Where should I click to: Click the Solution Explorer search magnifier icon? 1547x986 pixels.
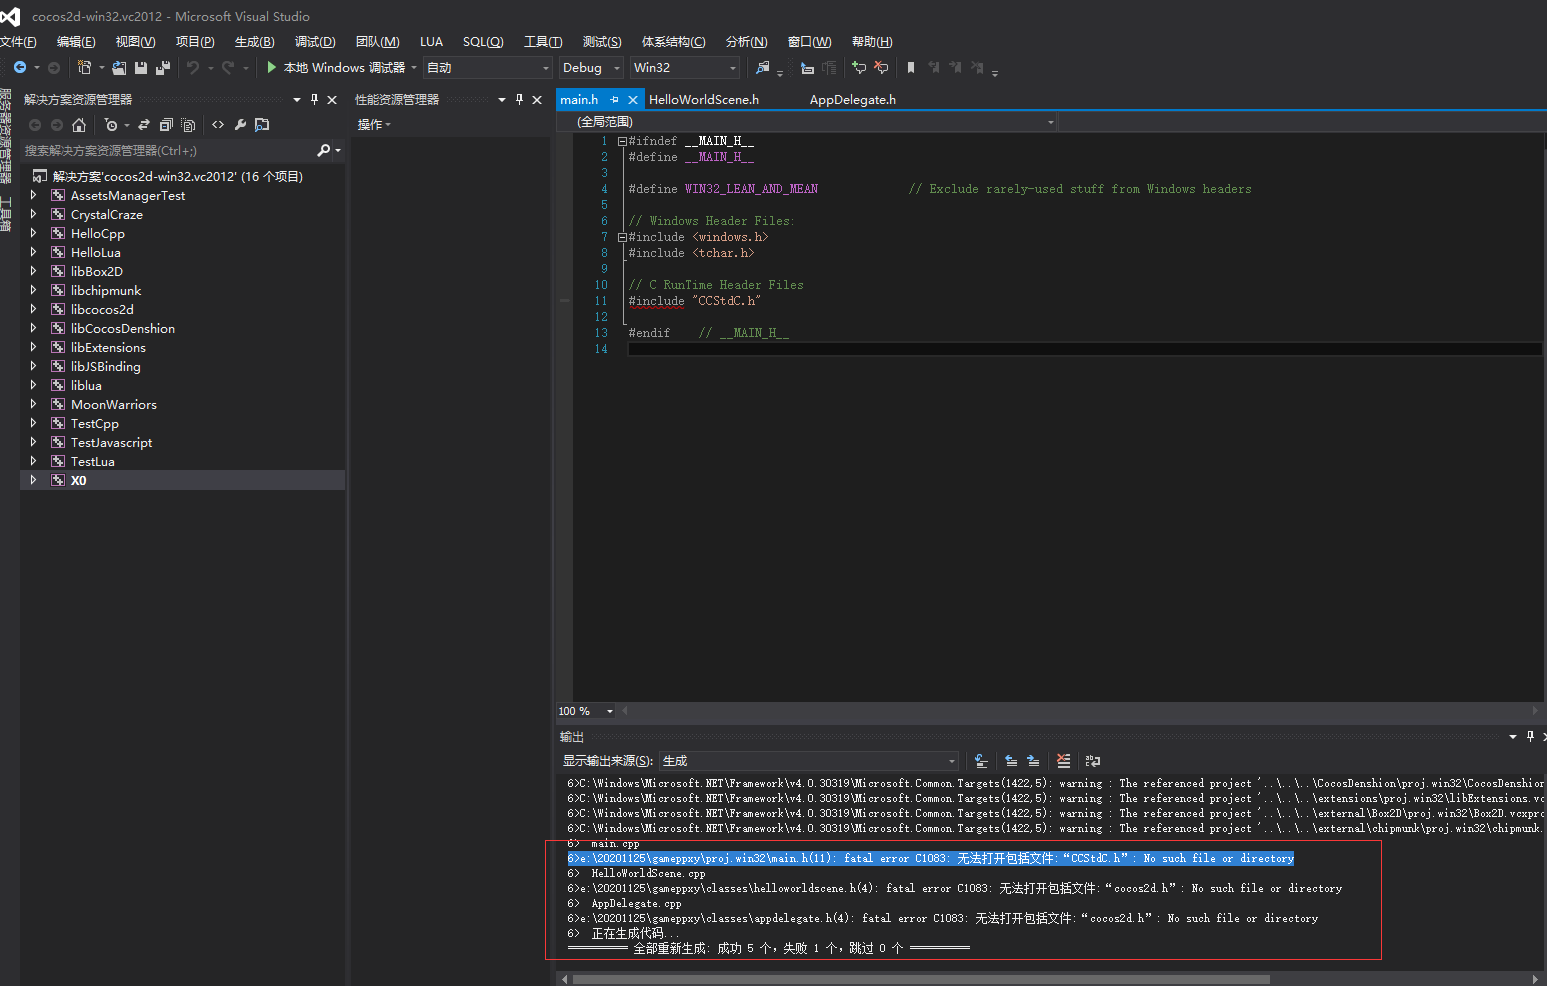point(323,151)
